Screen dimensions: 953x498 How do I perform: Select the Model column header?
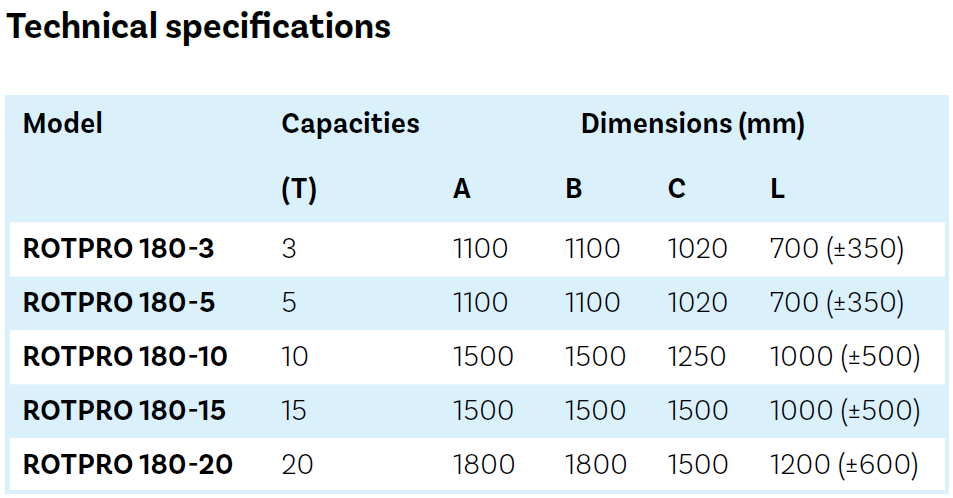click(63, 123)
